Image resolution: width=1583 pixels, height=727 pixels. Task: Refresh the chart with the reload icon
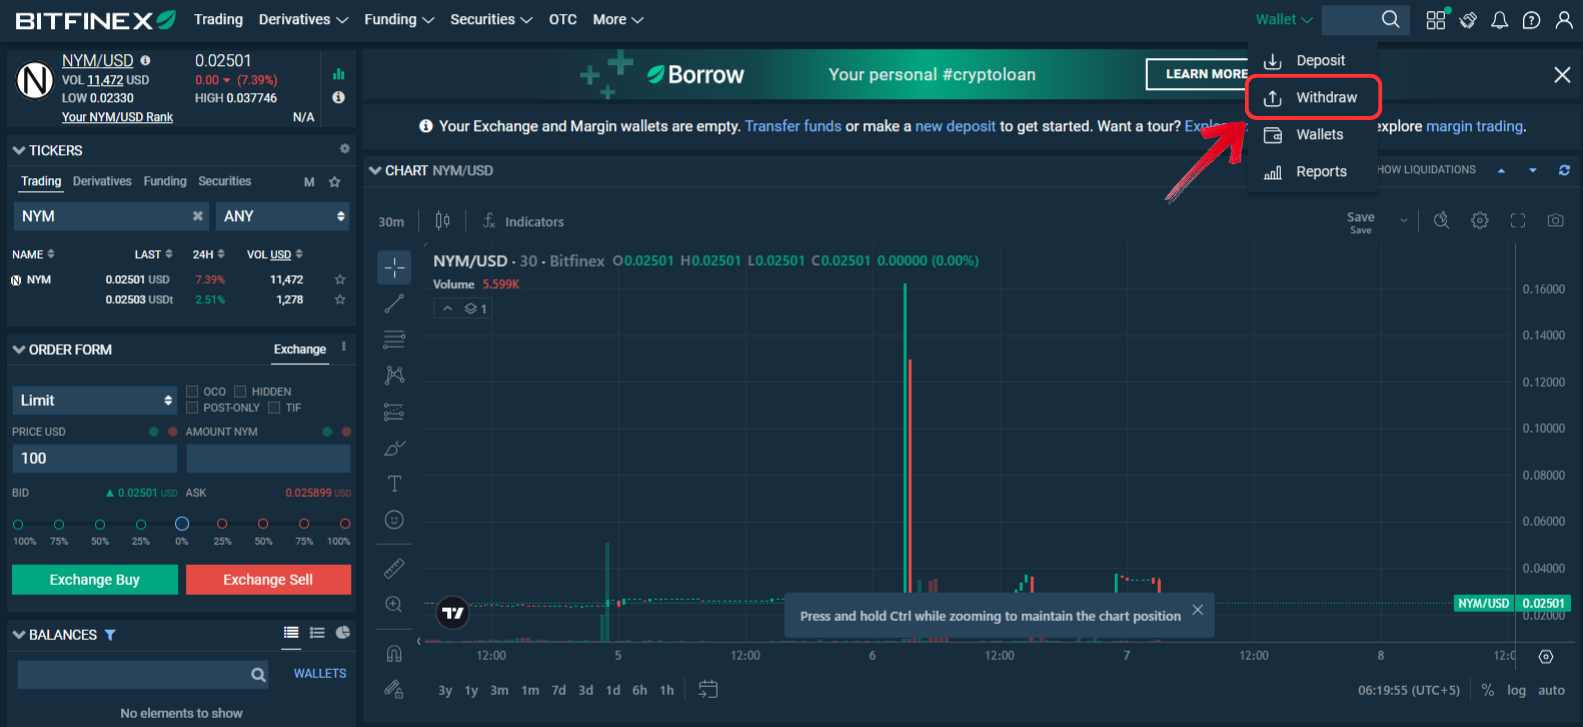(1564, 171)
